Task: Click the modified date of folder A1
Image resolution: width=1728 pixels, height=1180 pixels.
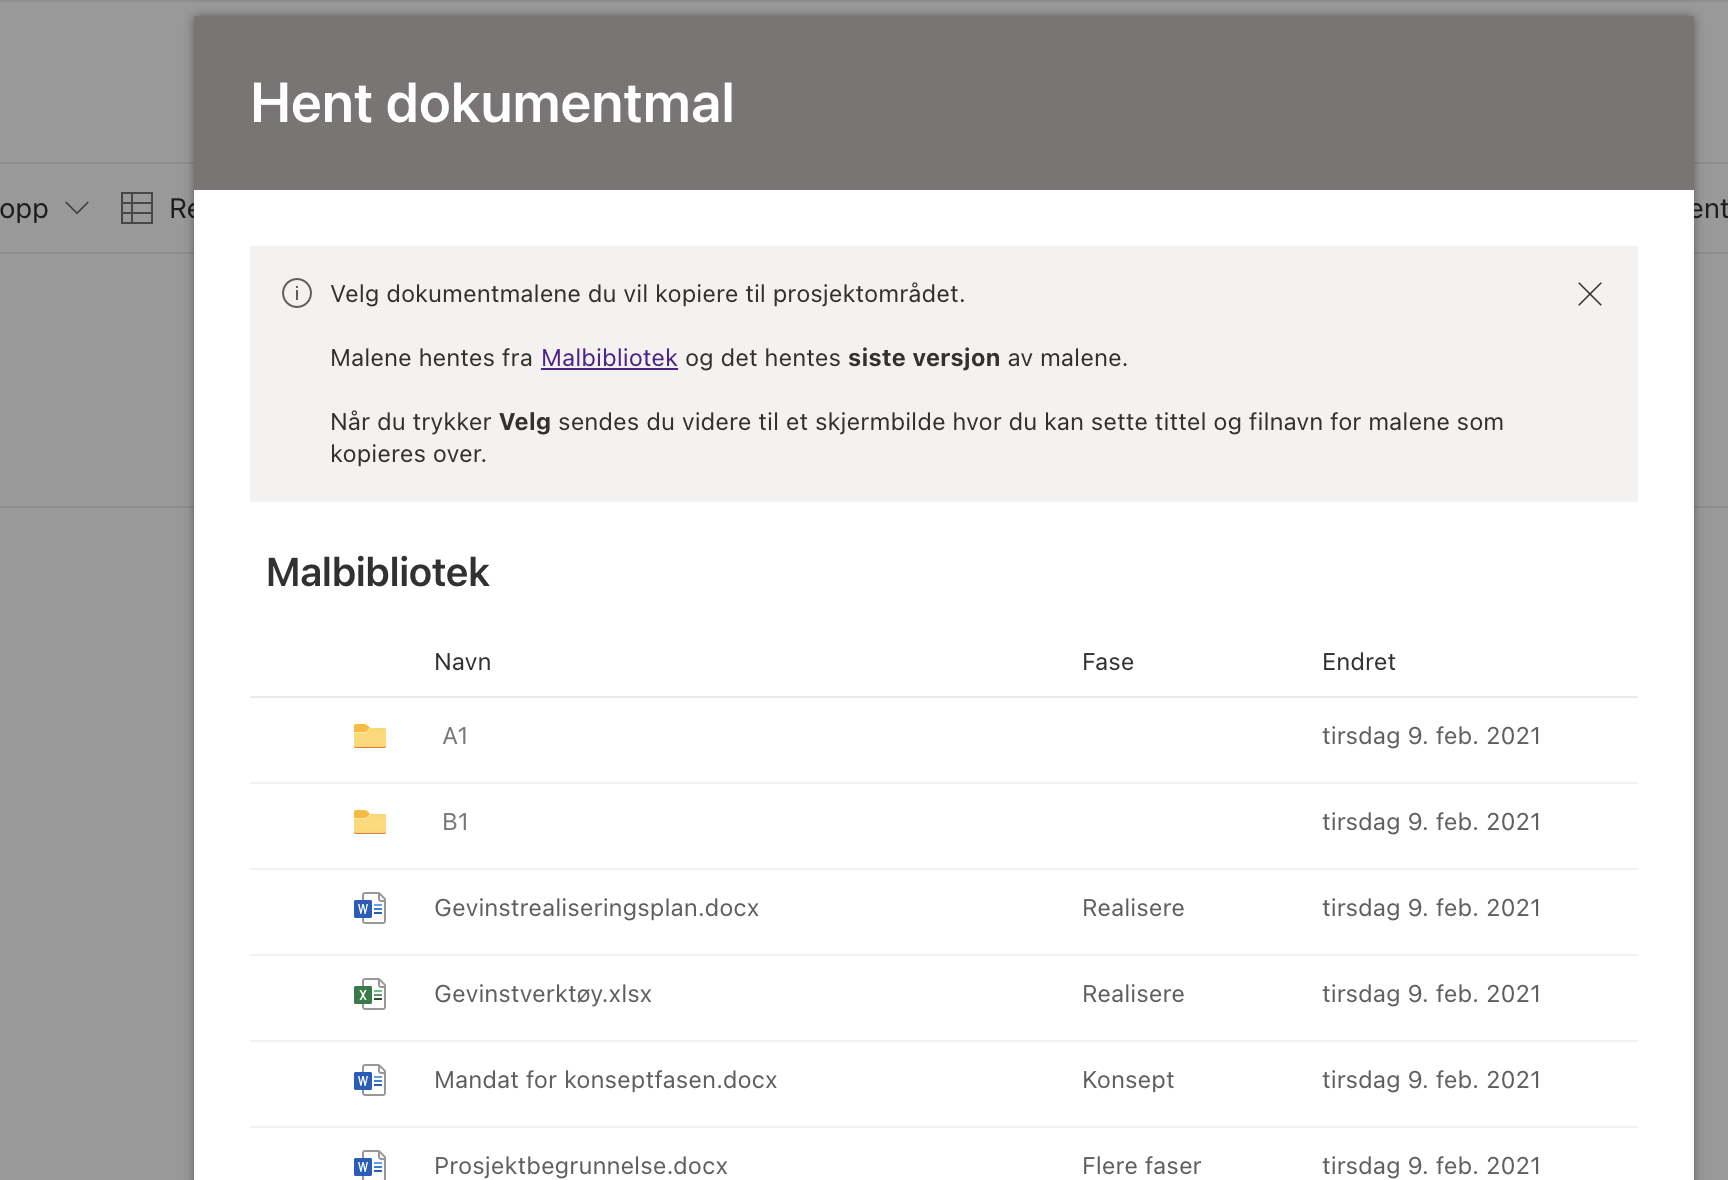Action: coord(1431,736)
